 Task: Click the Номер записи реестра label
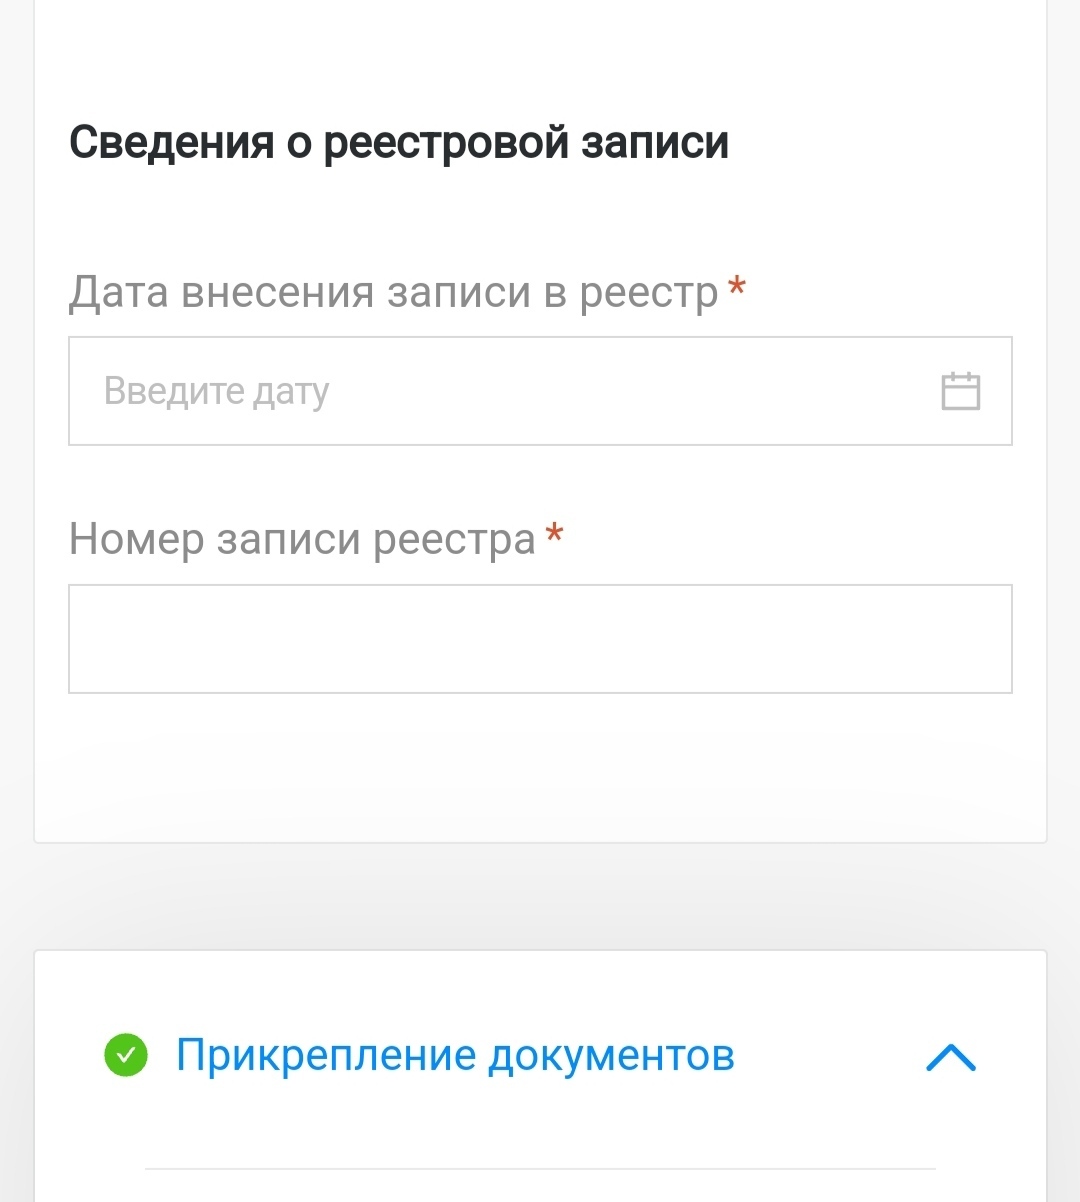302,540
